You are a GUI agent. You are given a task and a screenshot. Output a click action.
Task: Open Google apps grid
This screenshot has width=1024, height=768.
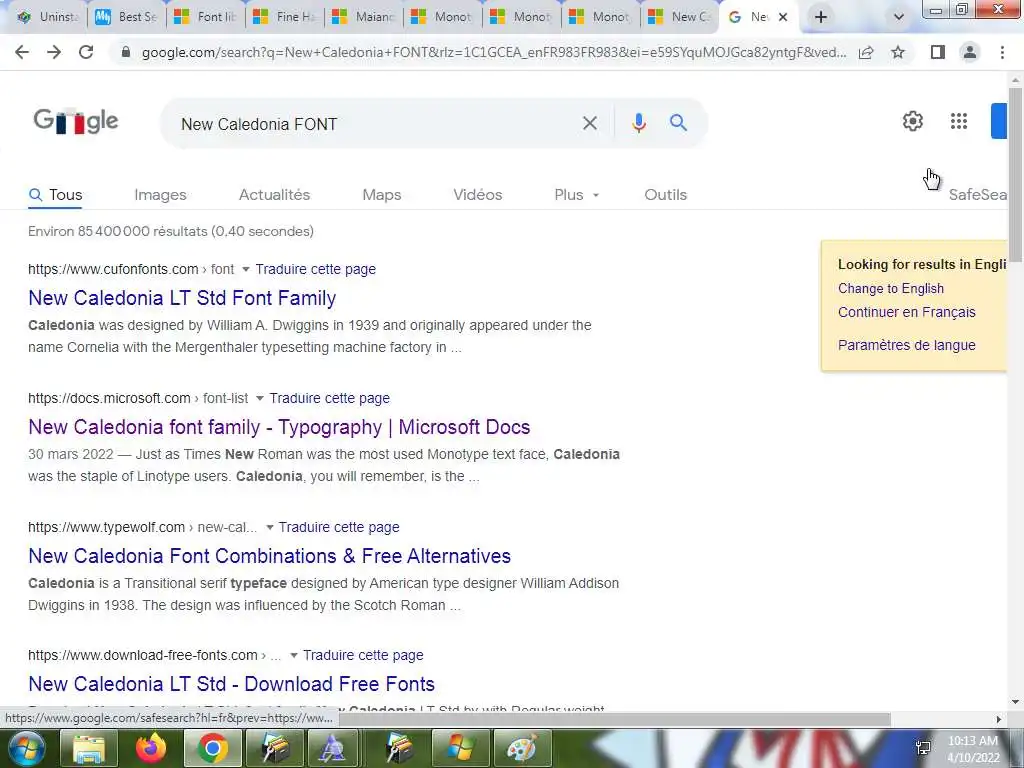click(959, 121)
